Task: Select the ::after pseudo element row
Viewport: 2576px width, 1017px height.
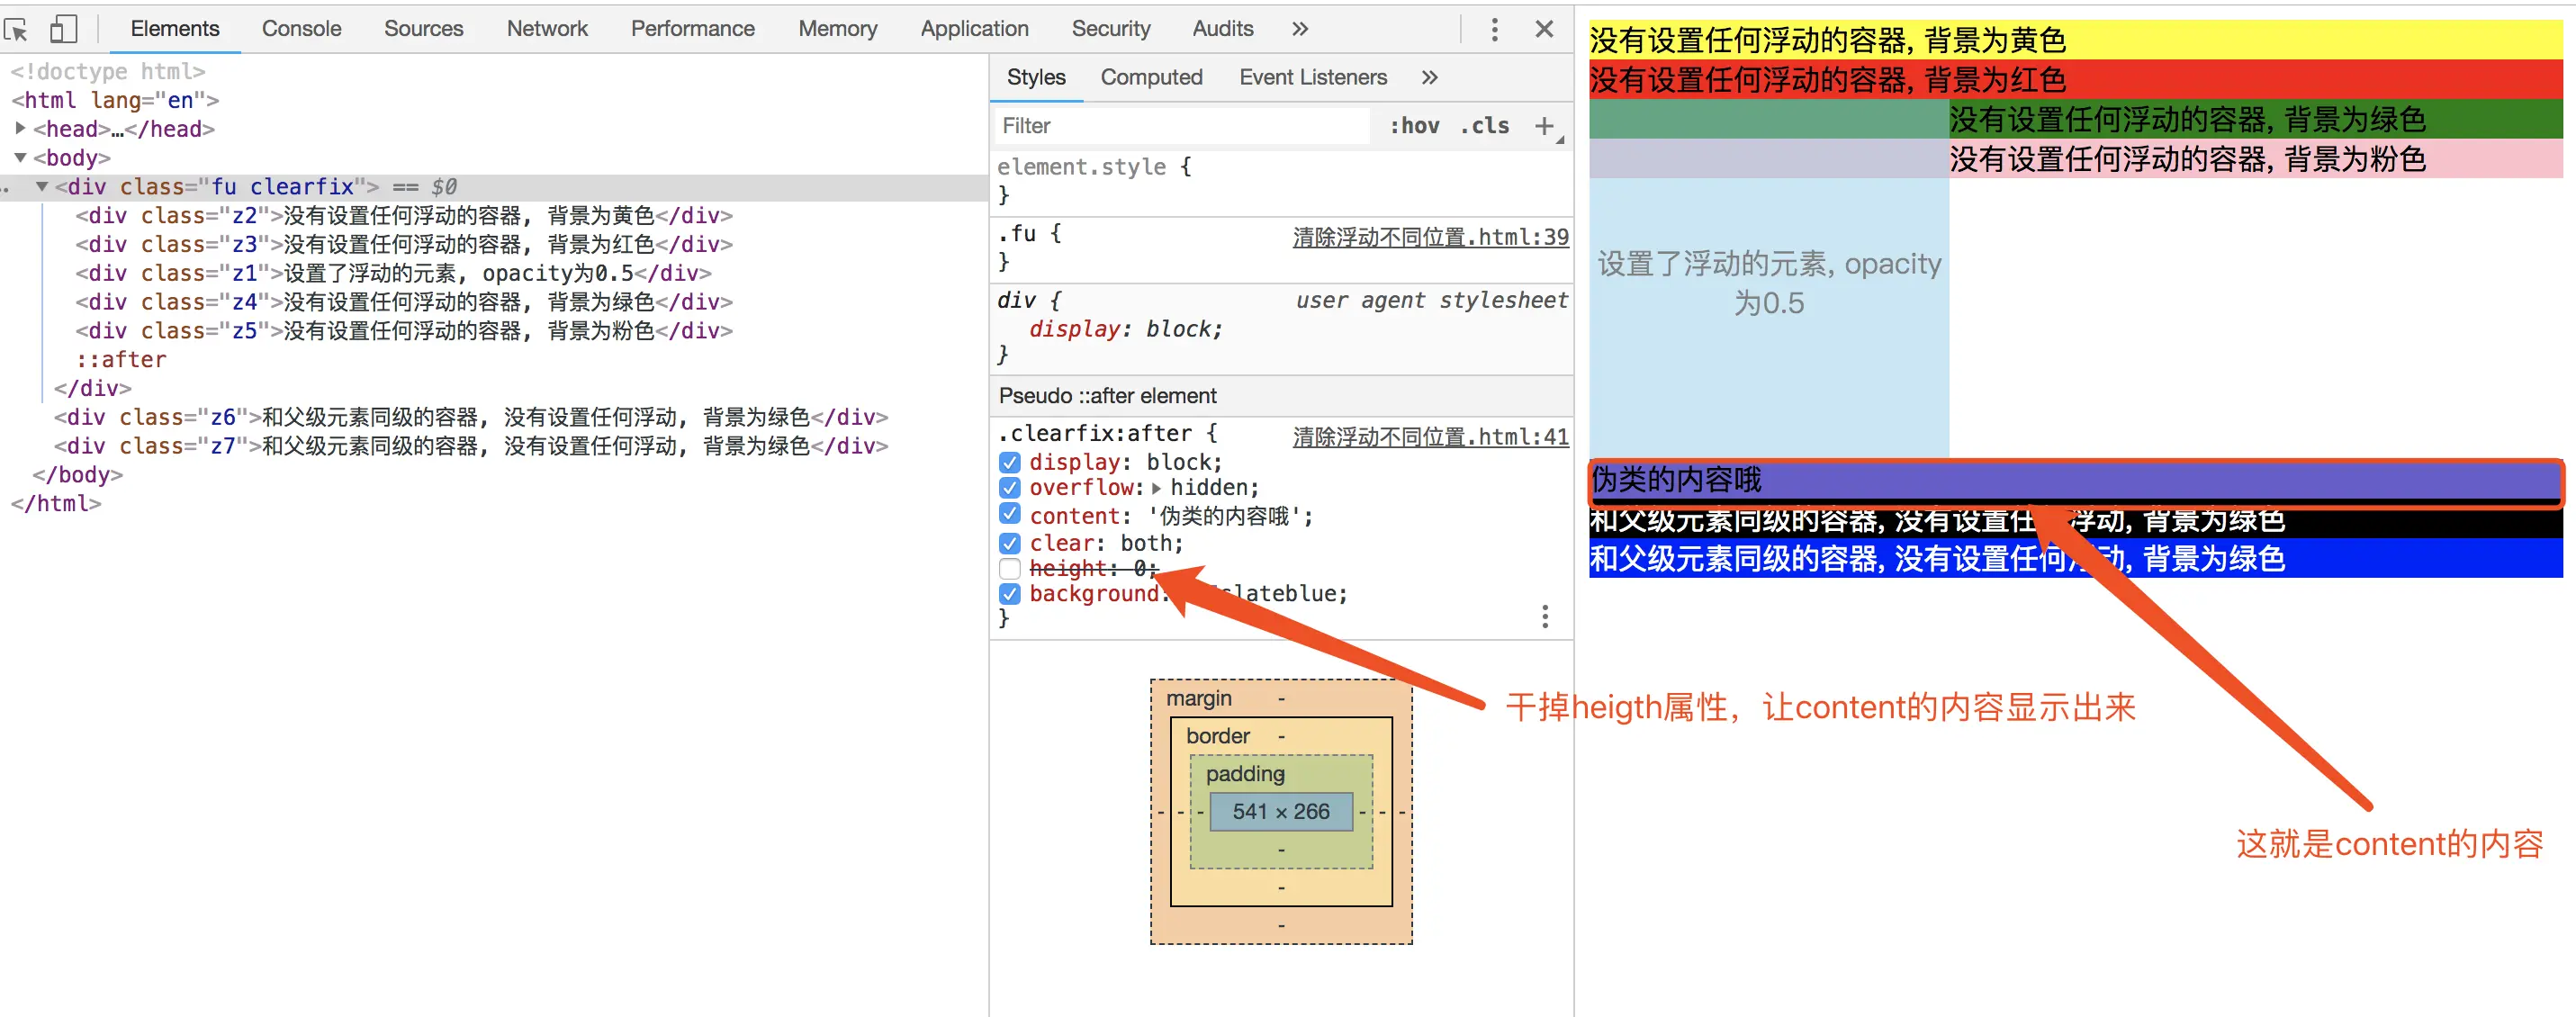Action: tap(121, 360)
